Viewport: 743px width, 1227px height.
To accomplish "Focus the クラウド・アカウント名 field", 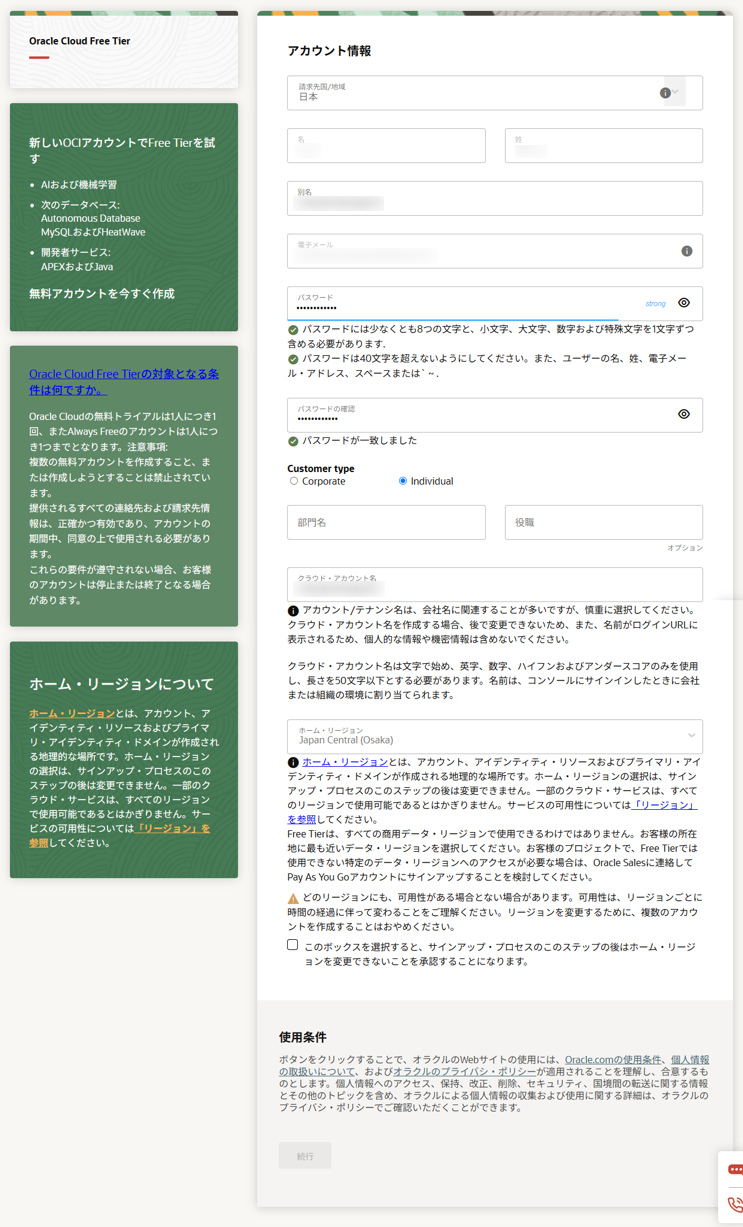I will (x=495, y=584).
